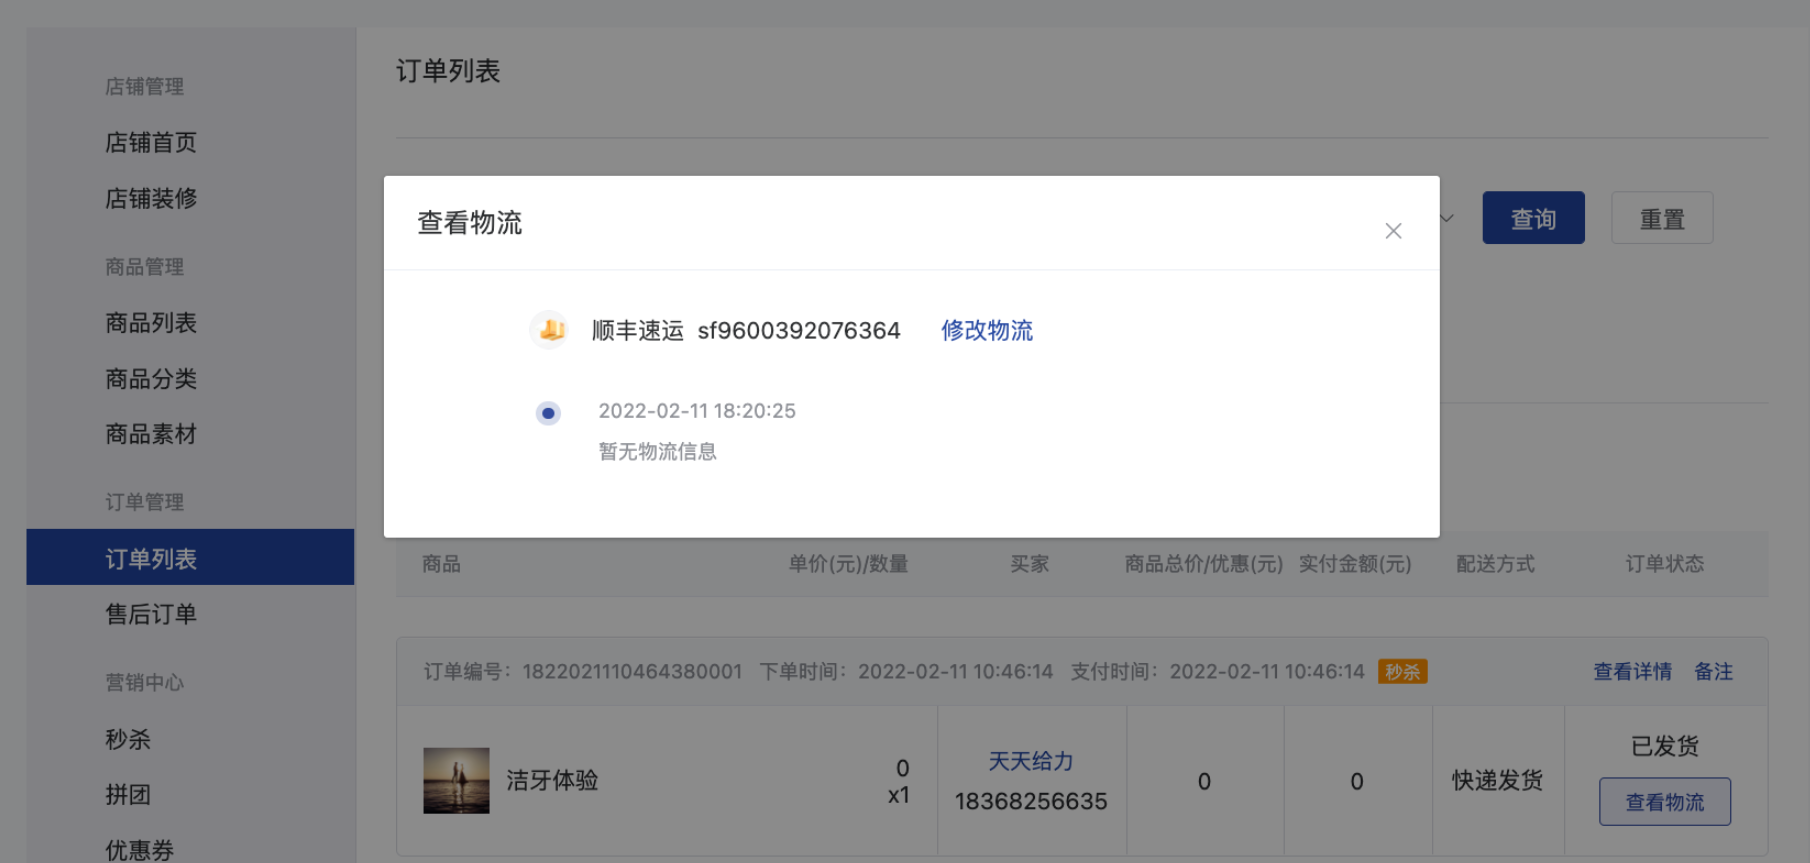The image size is (1810, 863).
Task: Go to 商品分类 menu item
Action: pos(151,378)
